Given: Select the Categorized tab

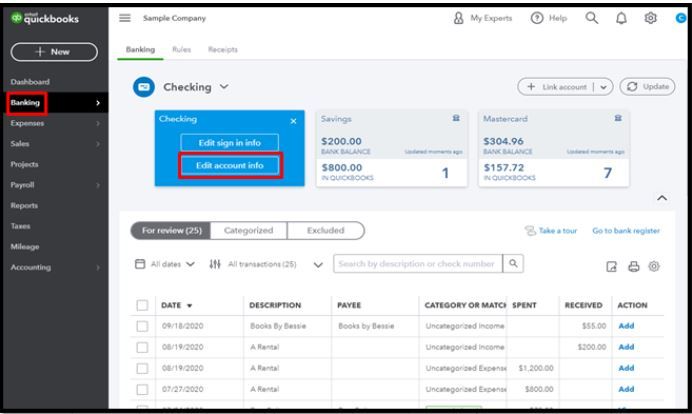Looking at the screenshot, I should point(248,230).
